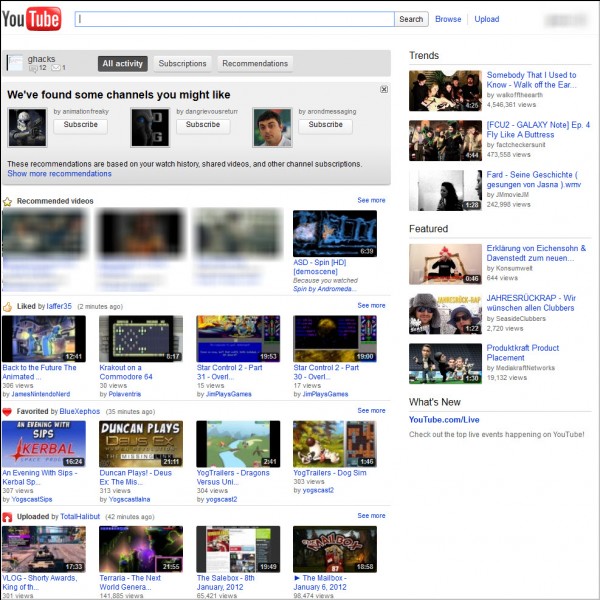The image size is (600, 600).
Task: Click the Recommended videos star icon
Action: [7, 202]
